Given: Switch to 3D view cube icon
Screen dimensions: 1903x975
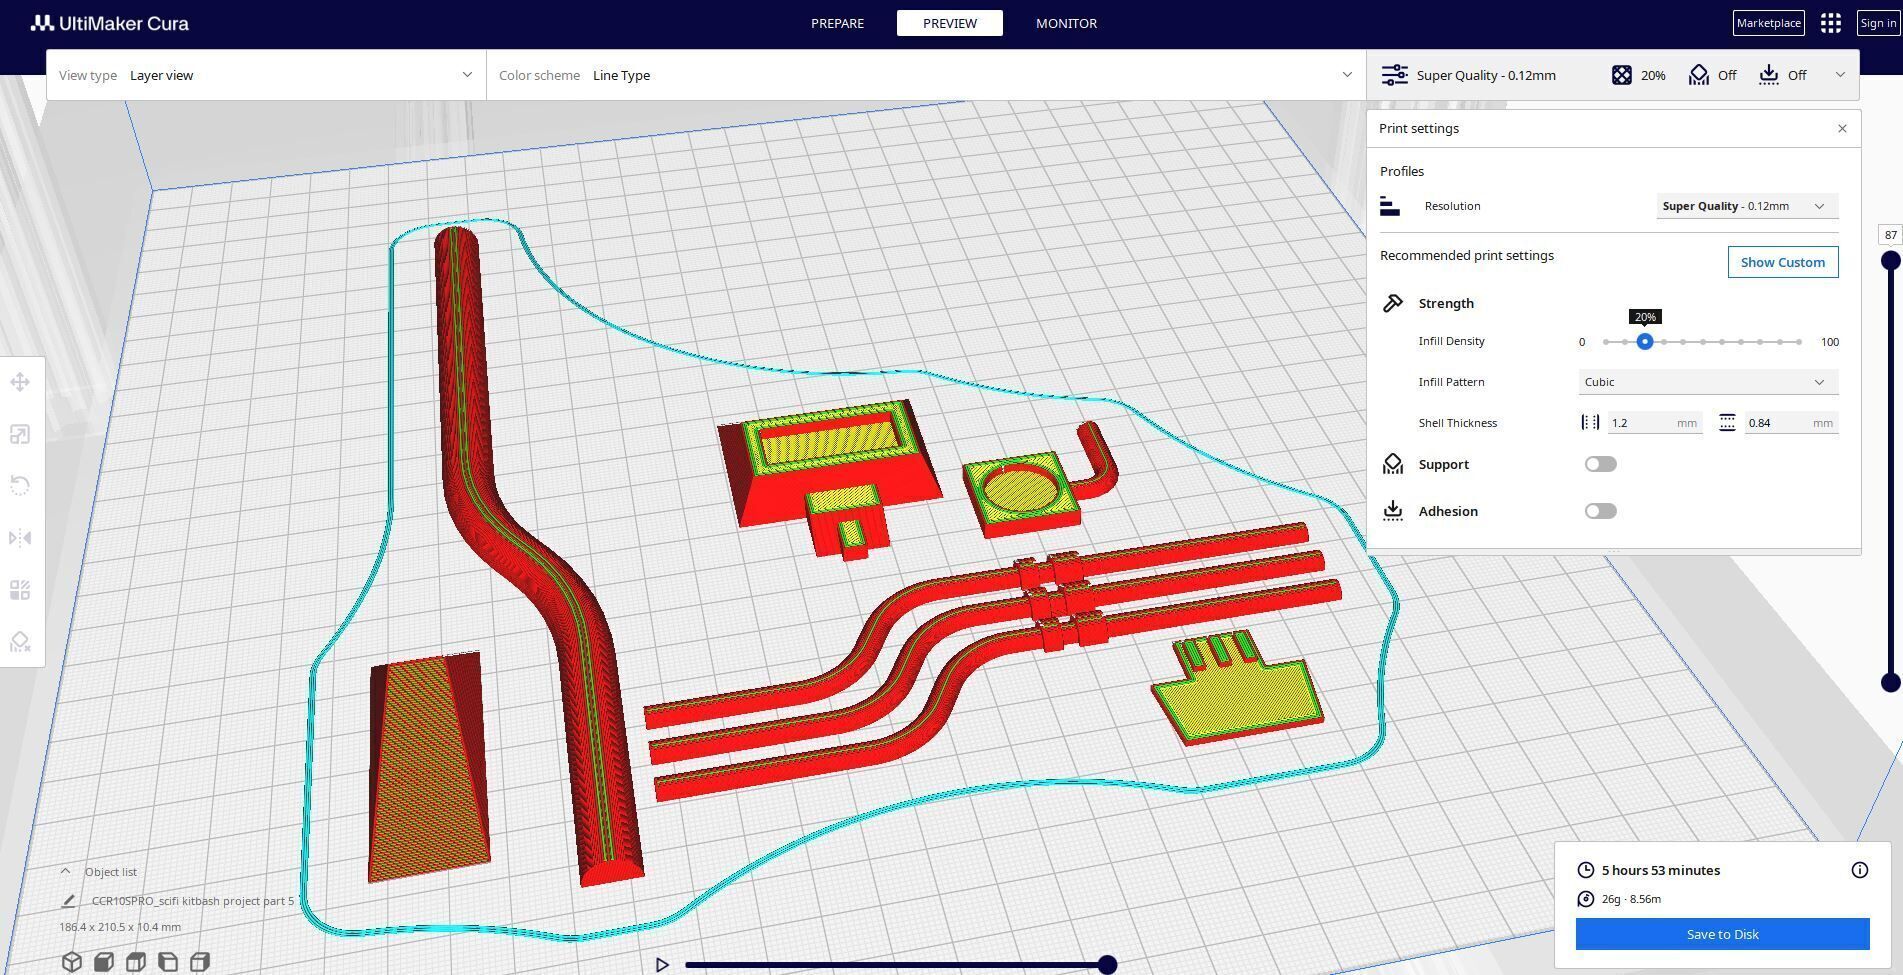Looking at the screenshot, I should (71, 962).
